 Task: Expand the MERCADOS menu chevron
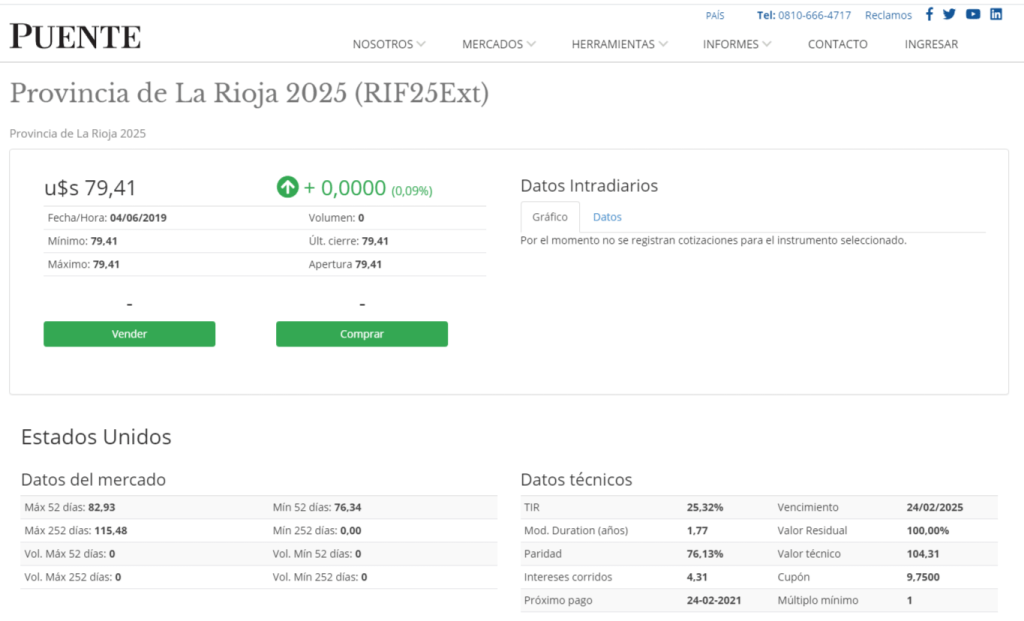coord(532,44)
